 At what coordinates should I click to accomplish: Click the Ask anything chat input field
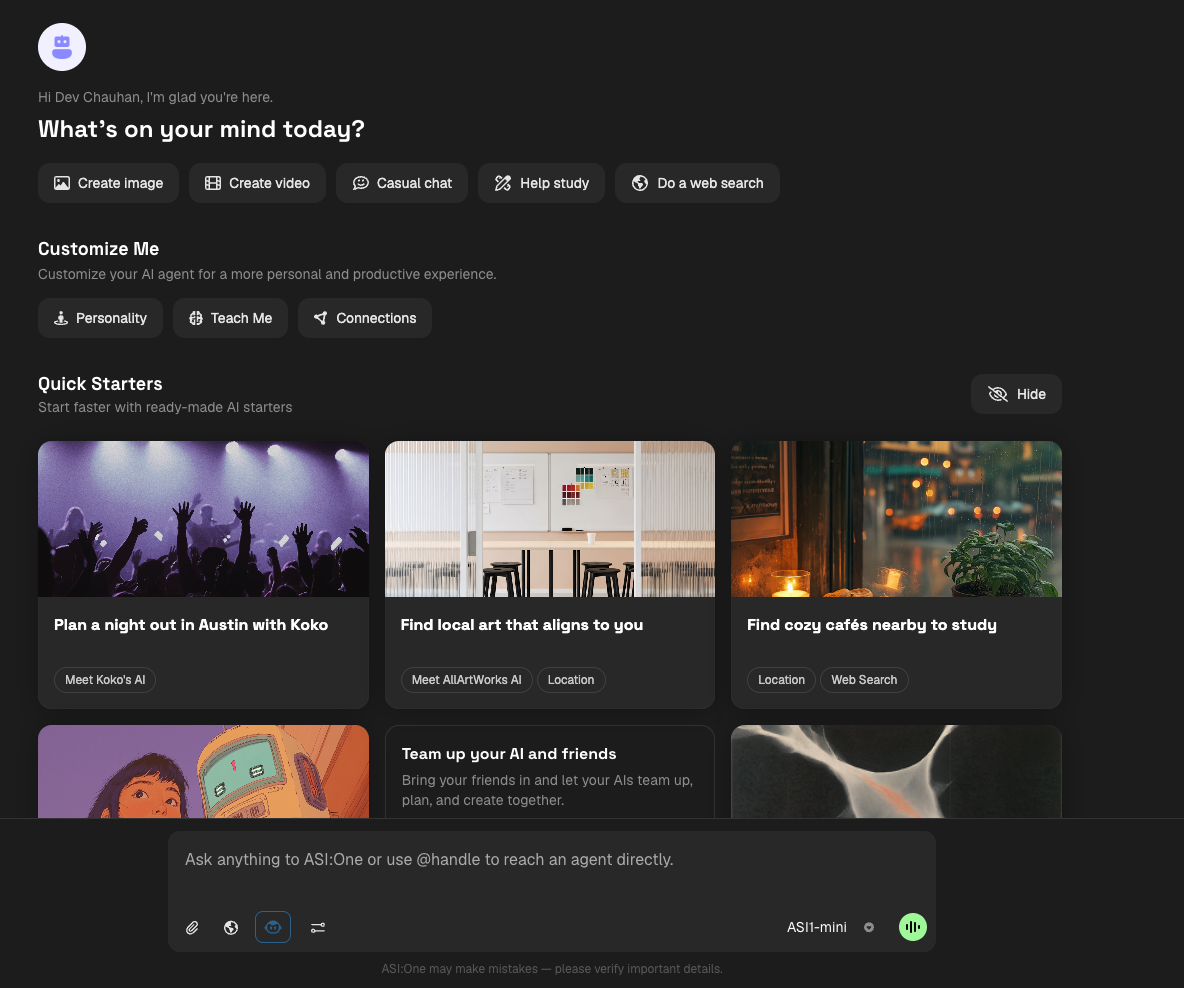click(x=551, y=860)
